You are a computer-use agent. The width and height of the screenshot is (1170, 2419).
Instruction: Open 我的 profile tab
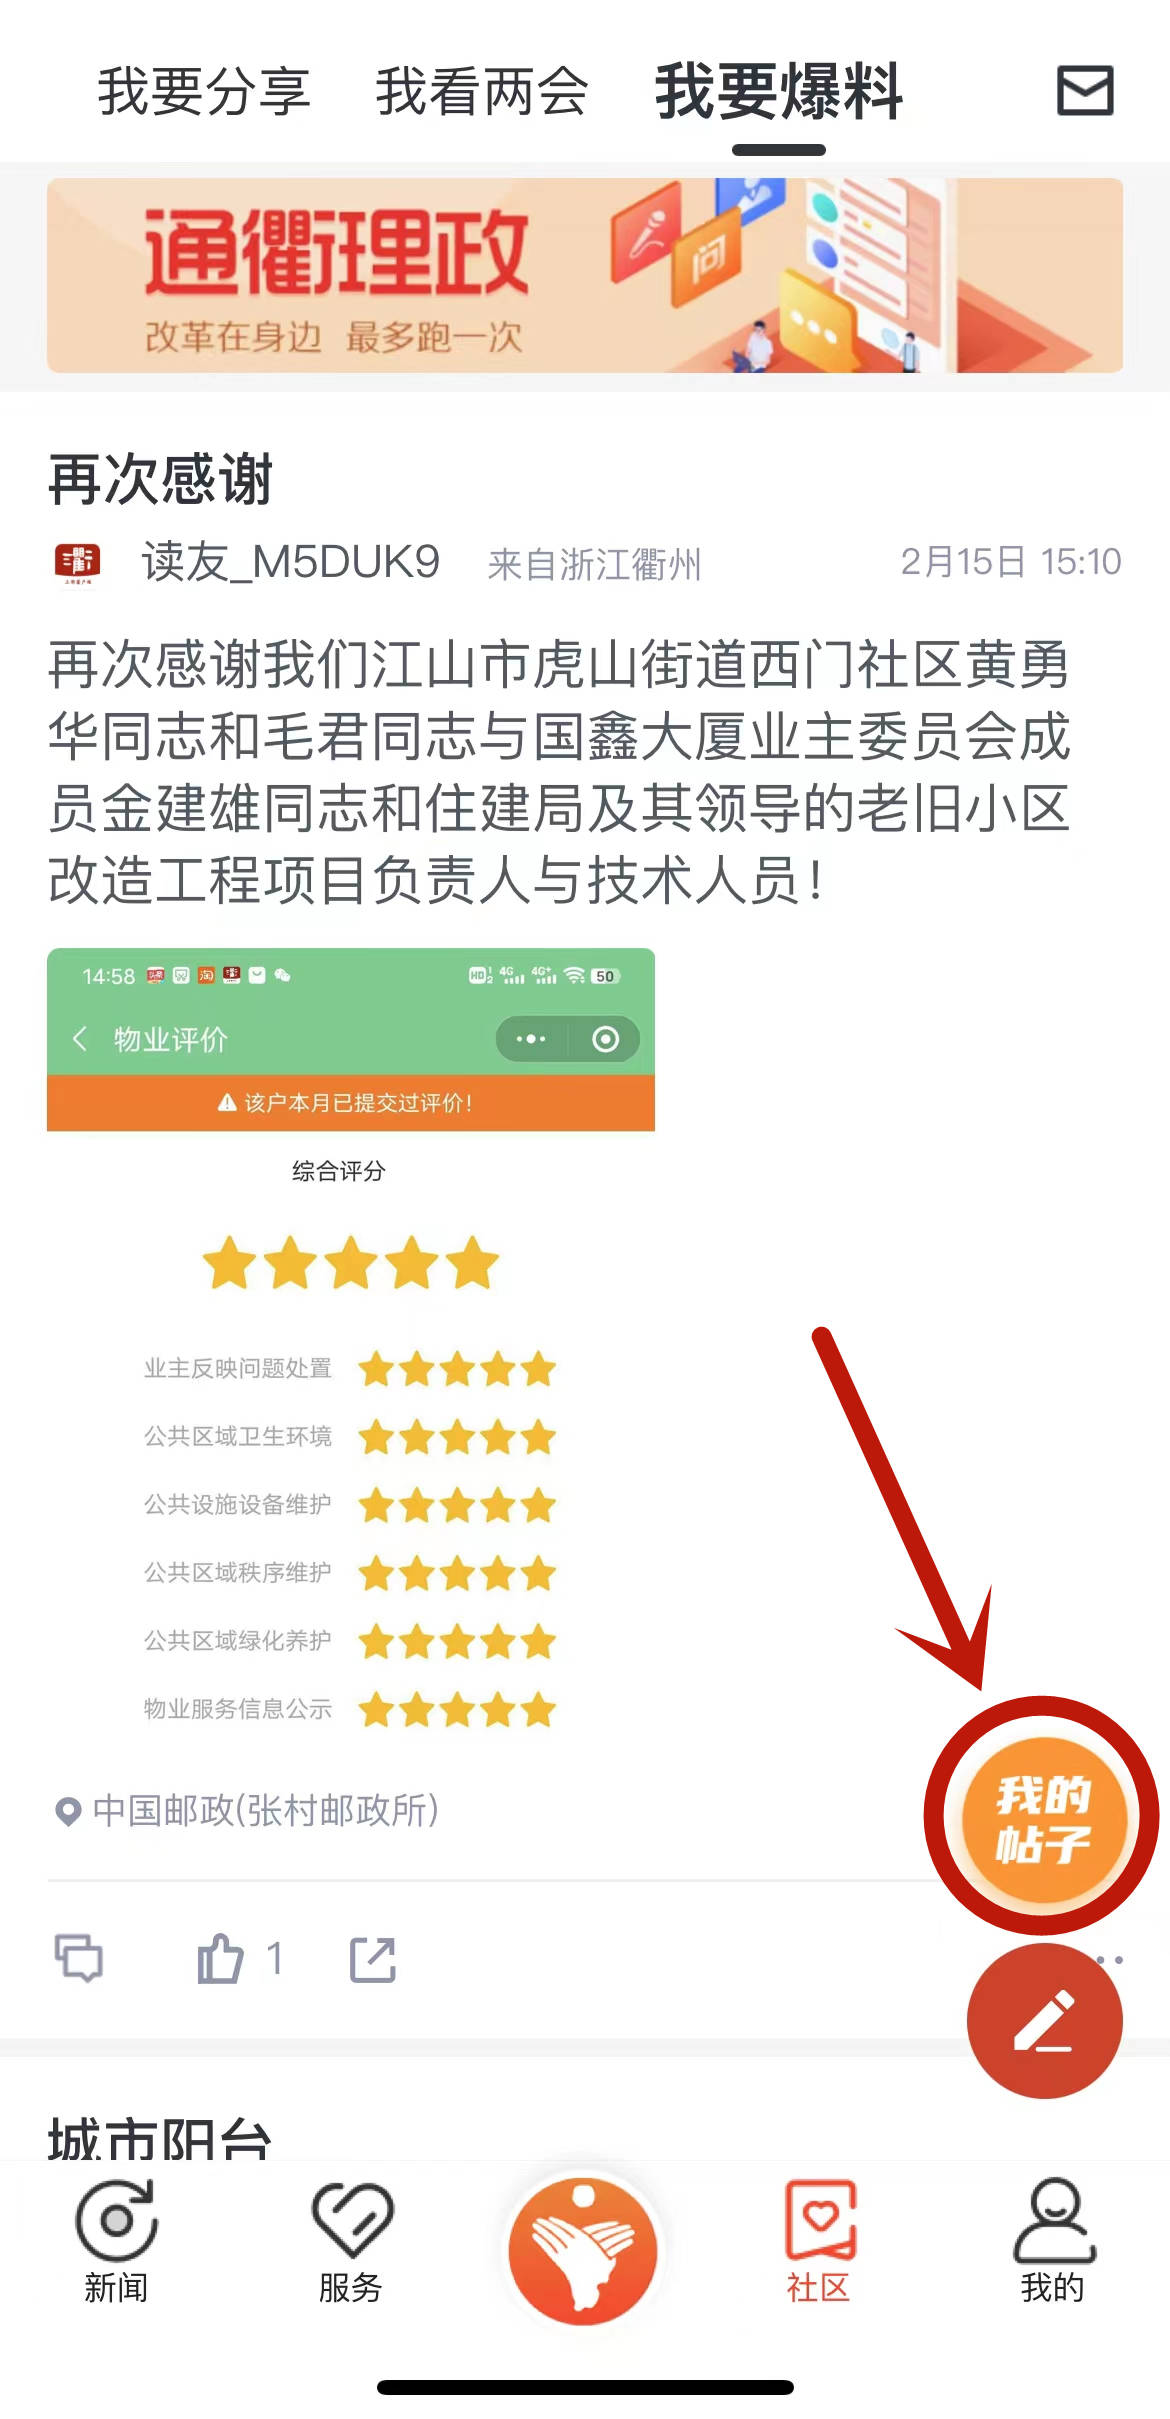point(1053,2241)
